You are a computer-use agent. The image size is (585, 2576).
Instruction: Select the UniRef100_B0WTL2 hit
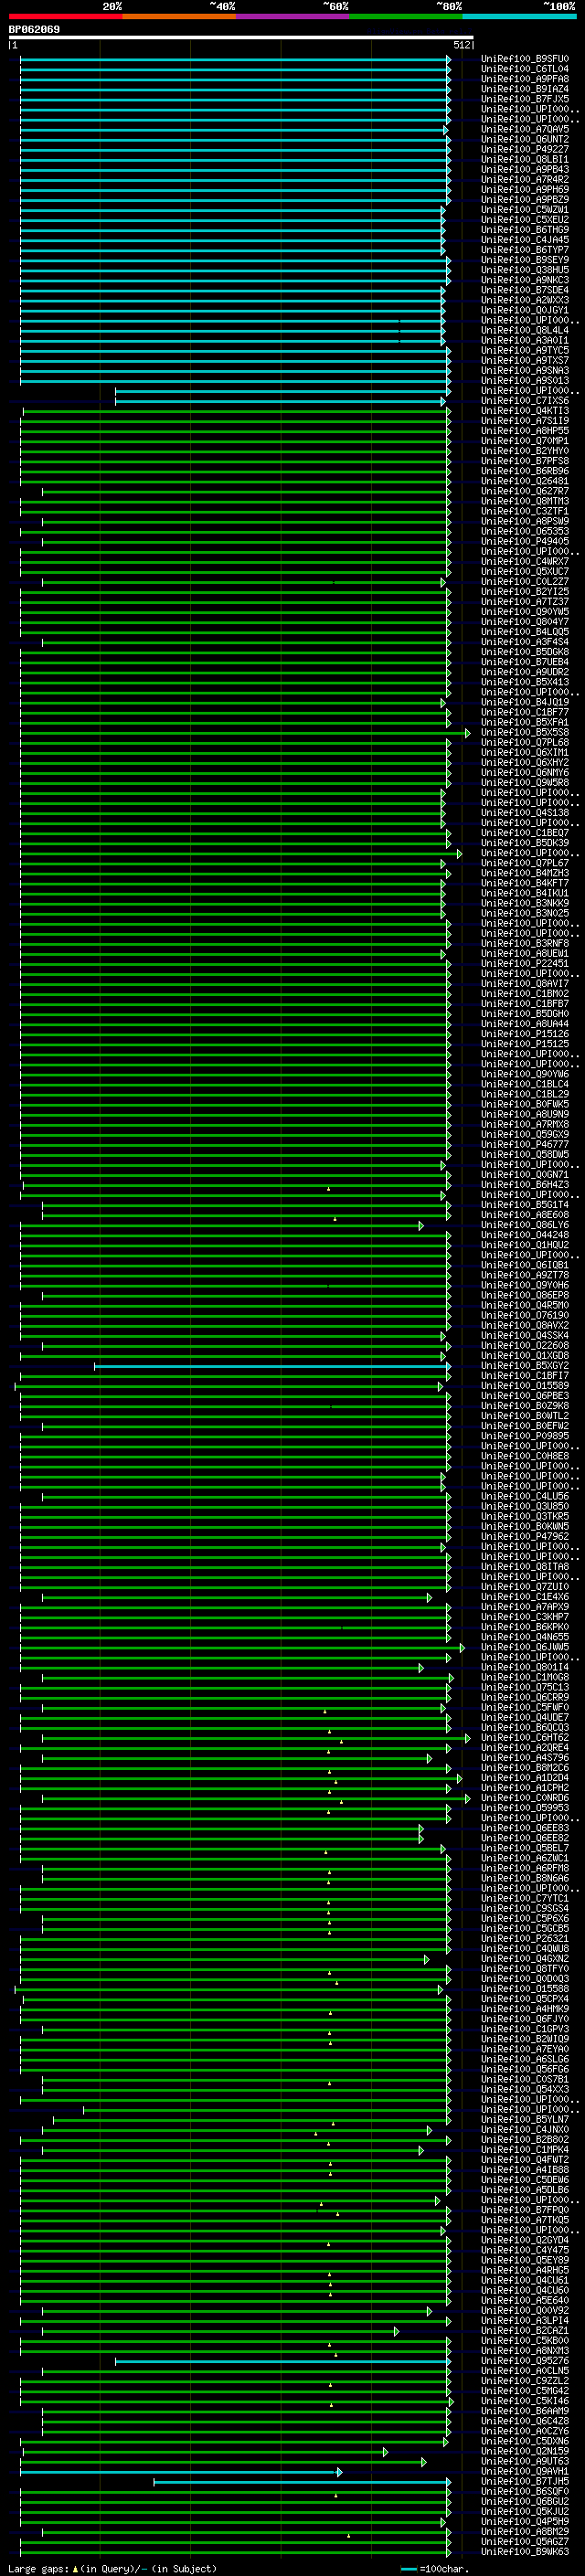click(x=524, y=1416)
